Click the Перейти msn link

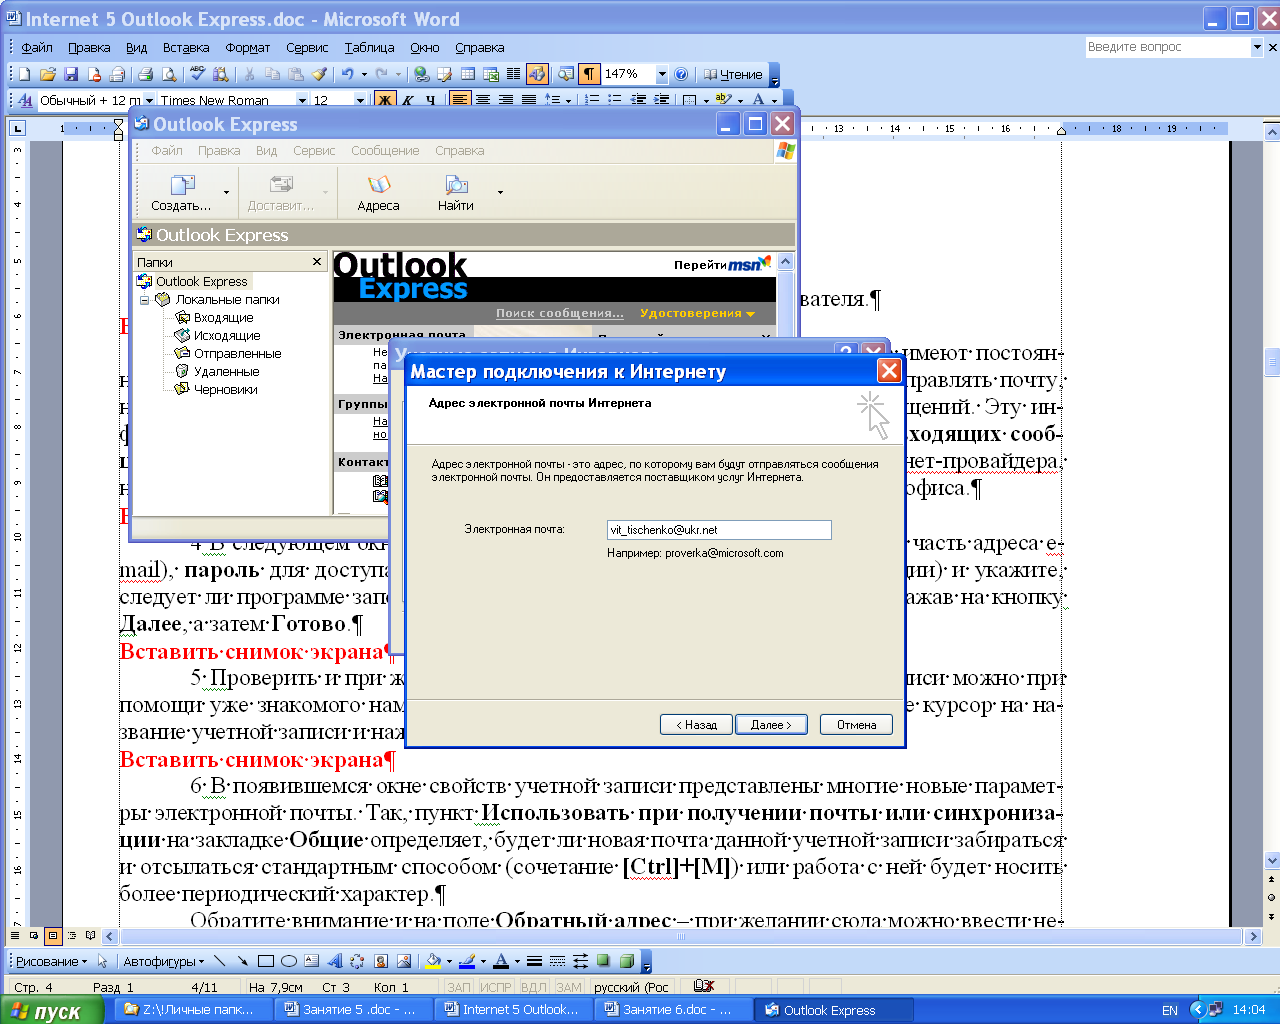click(x=722, y=264)
